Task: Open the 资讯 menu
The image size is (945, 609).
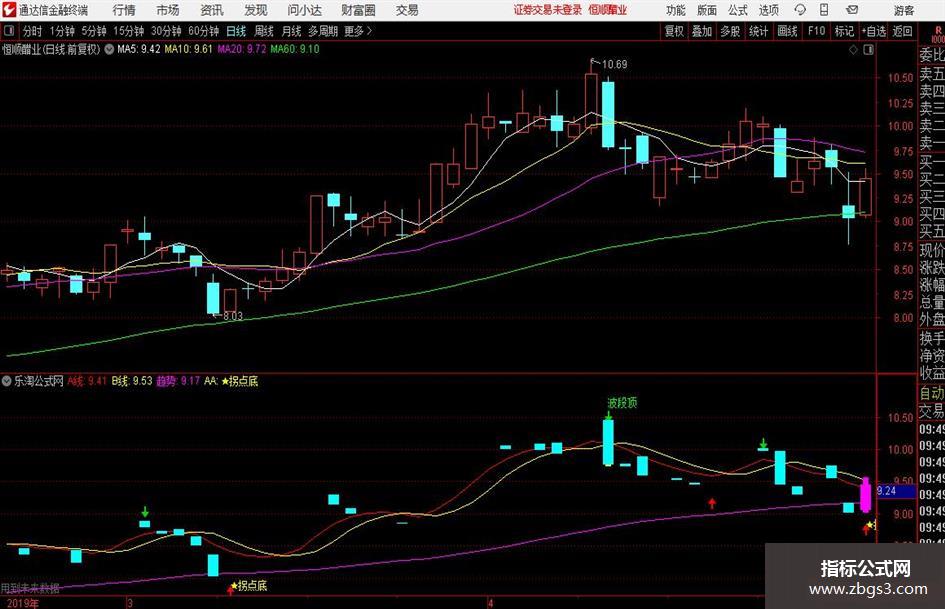Action: tap(212, 10)
